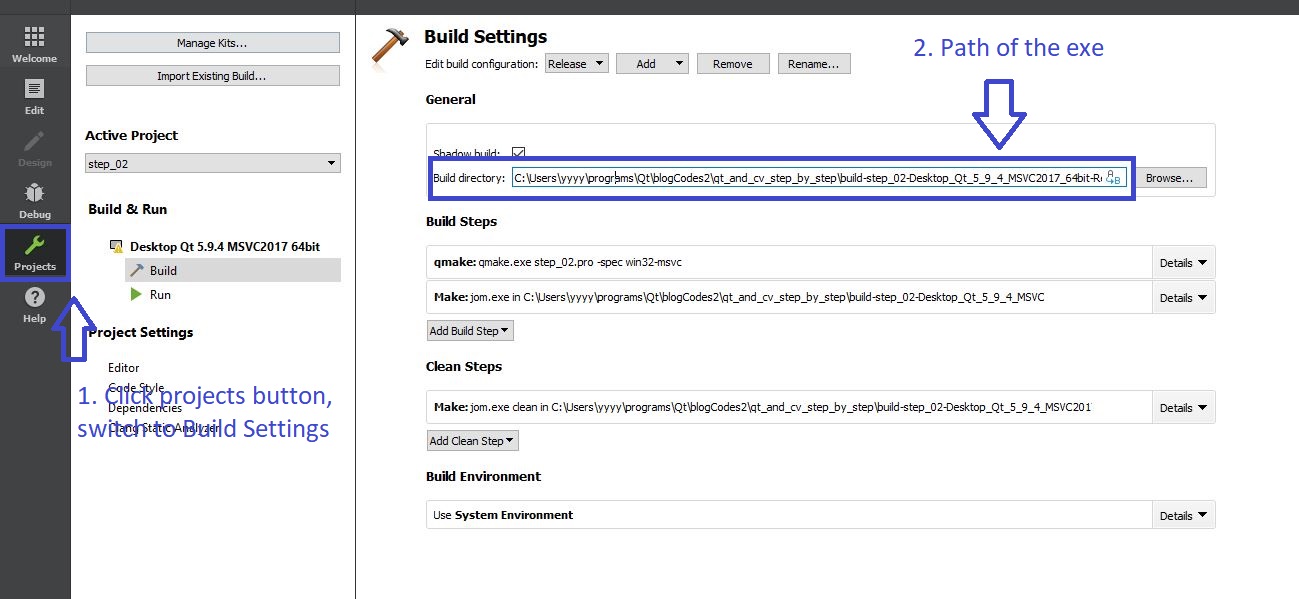Image resolution: width=1299 pixels, height=599 pixels.
Task: Open the Help mode
Action: tap(34, 304)
